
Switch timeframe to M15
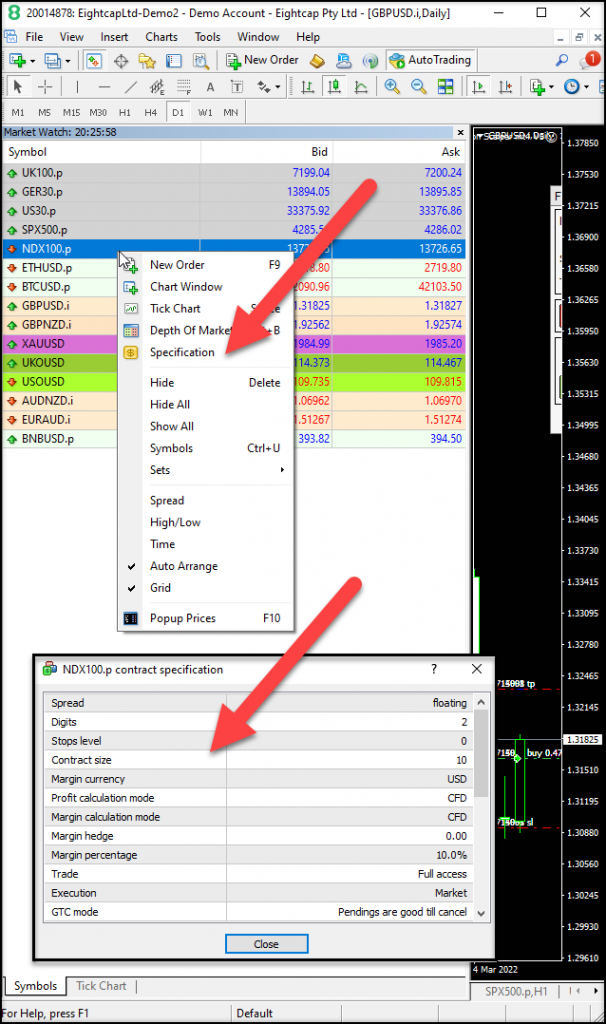(x=71, y=112)
